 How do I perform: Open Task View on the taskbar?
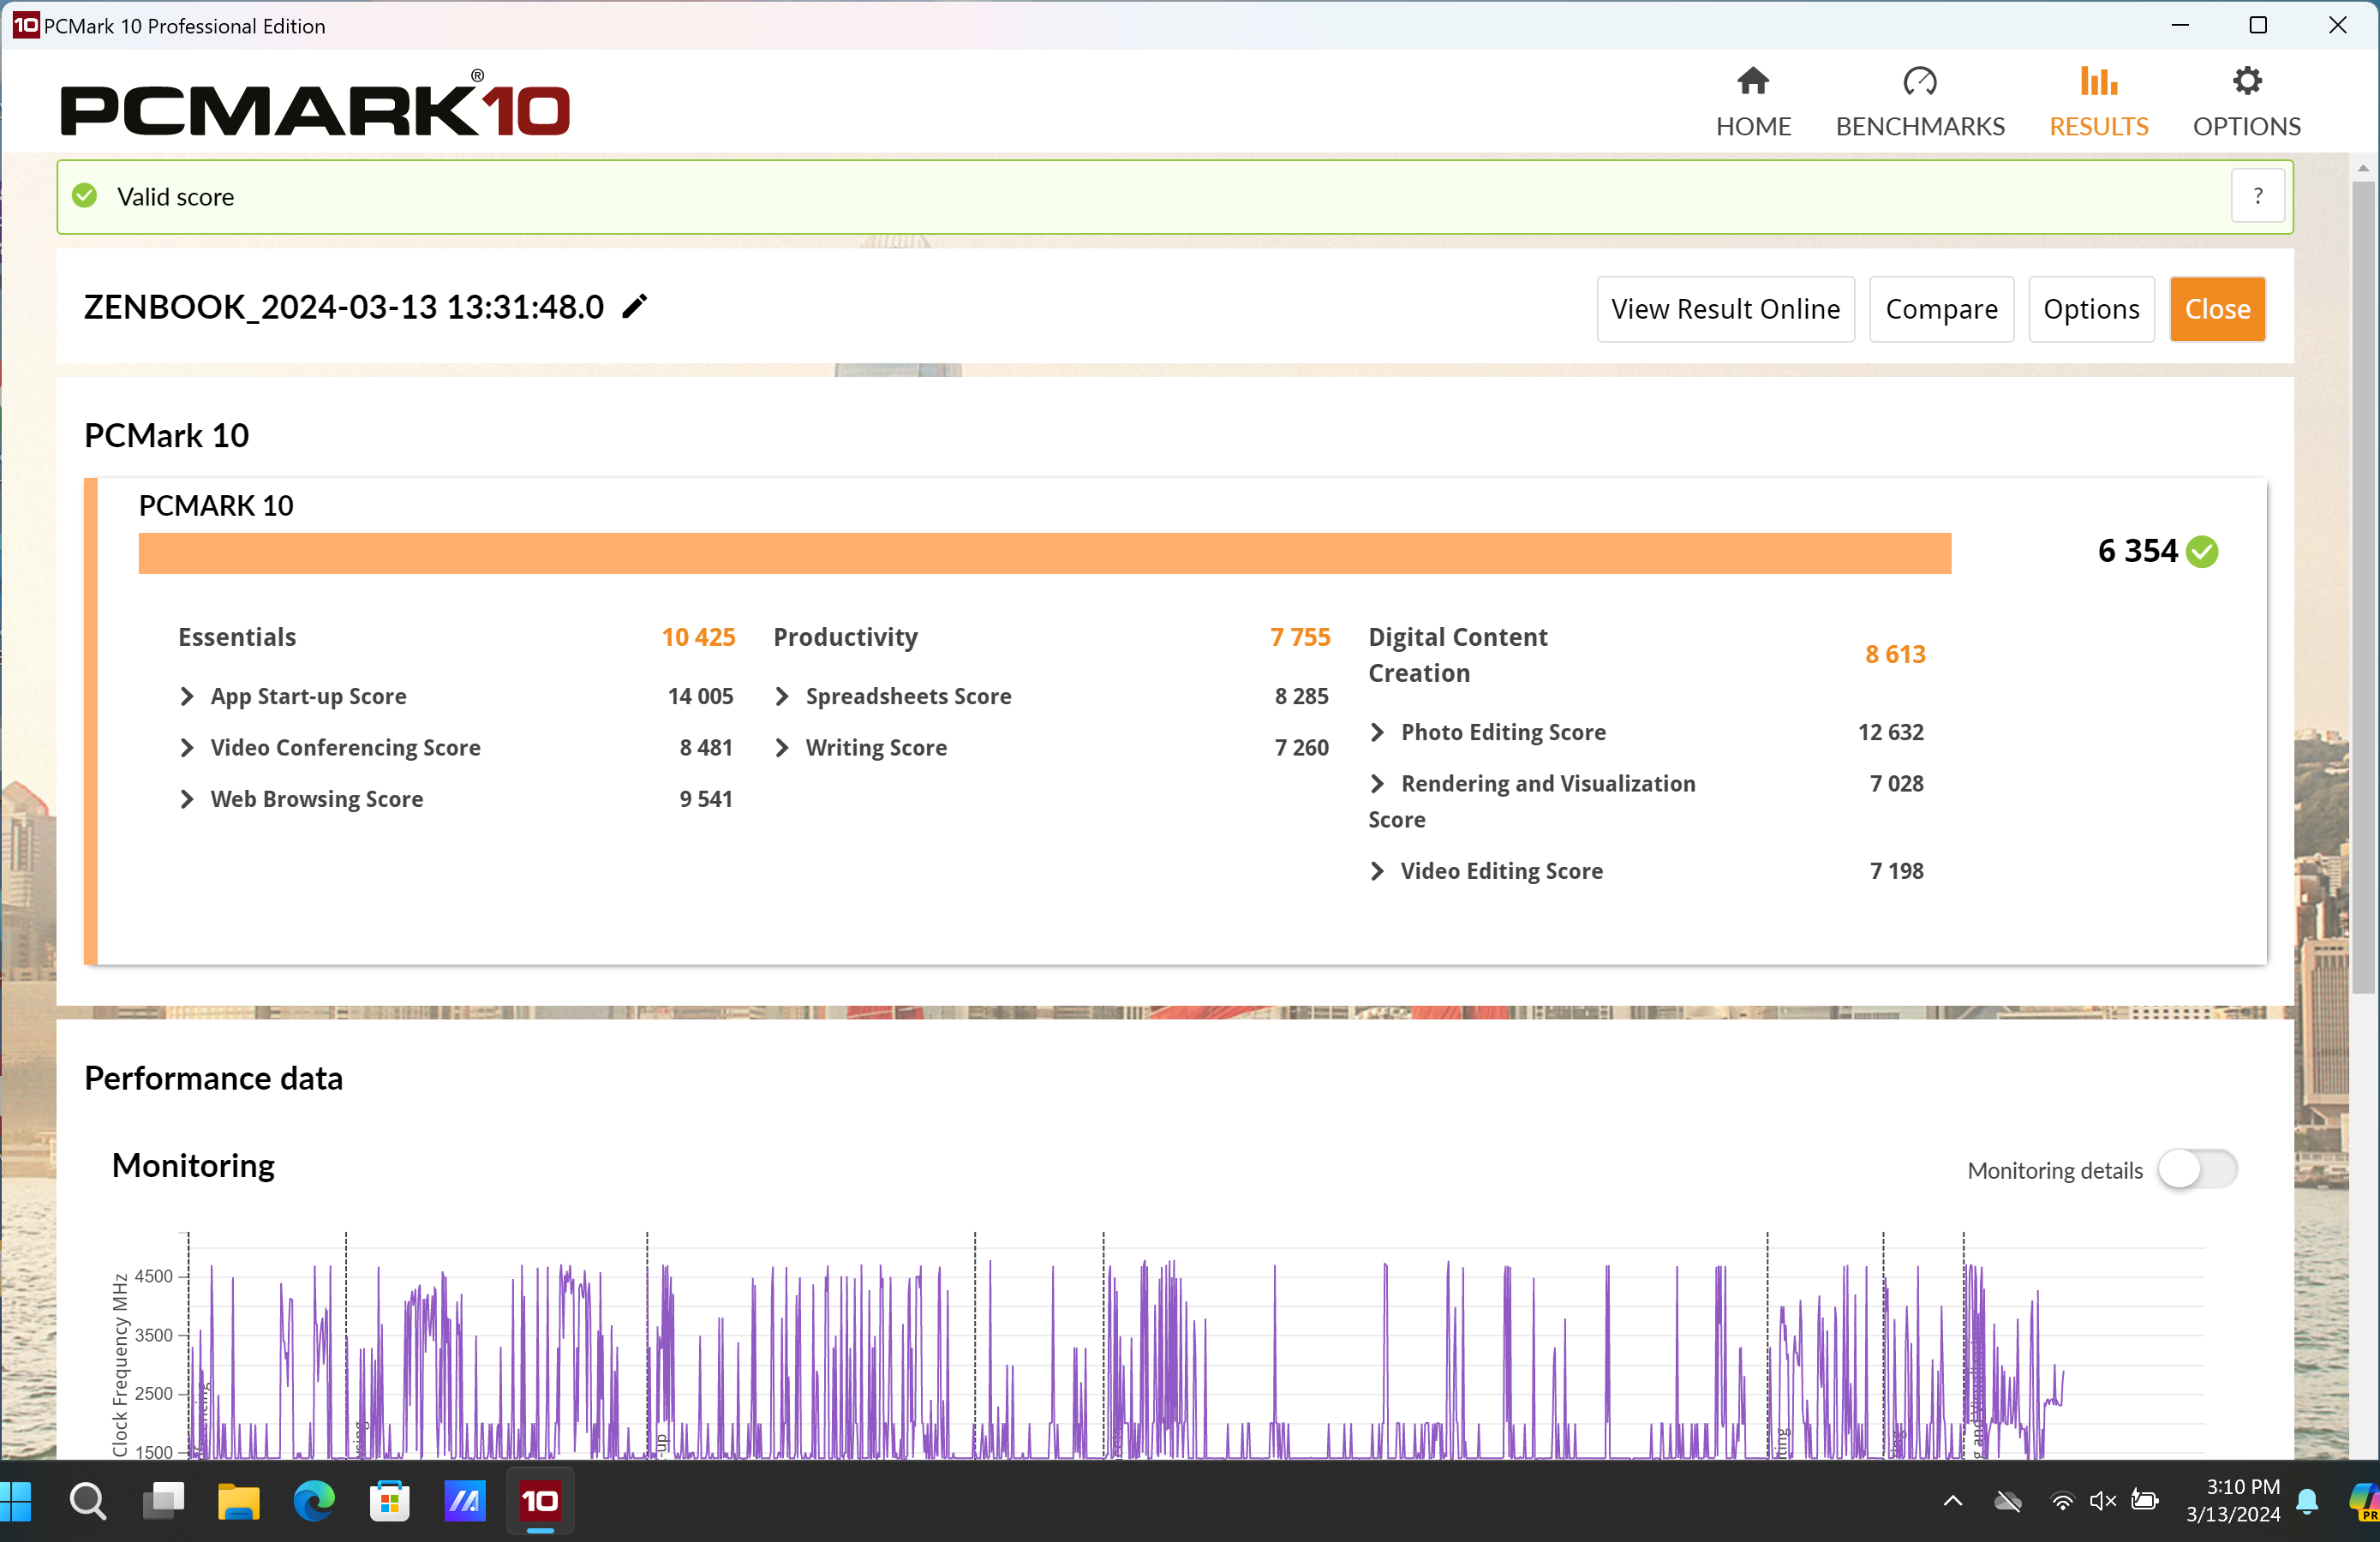[x=164, y=1501]
